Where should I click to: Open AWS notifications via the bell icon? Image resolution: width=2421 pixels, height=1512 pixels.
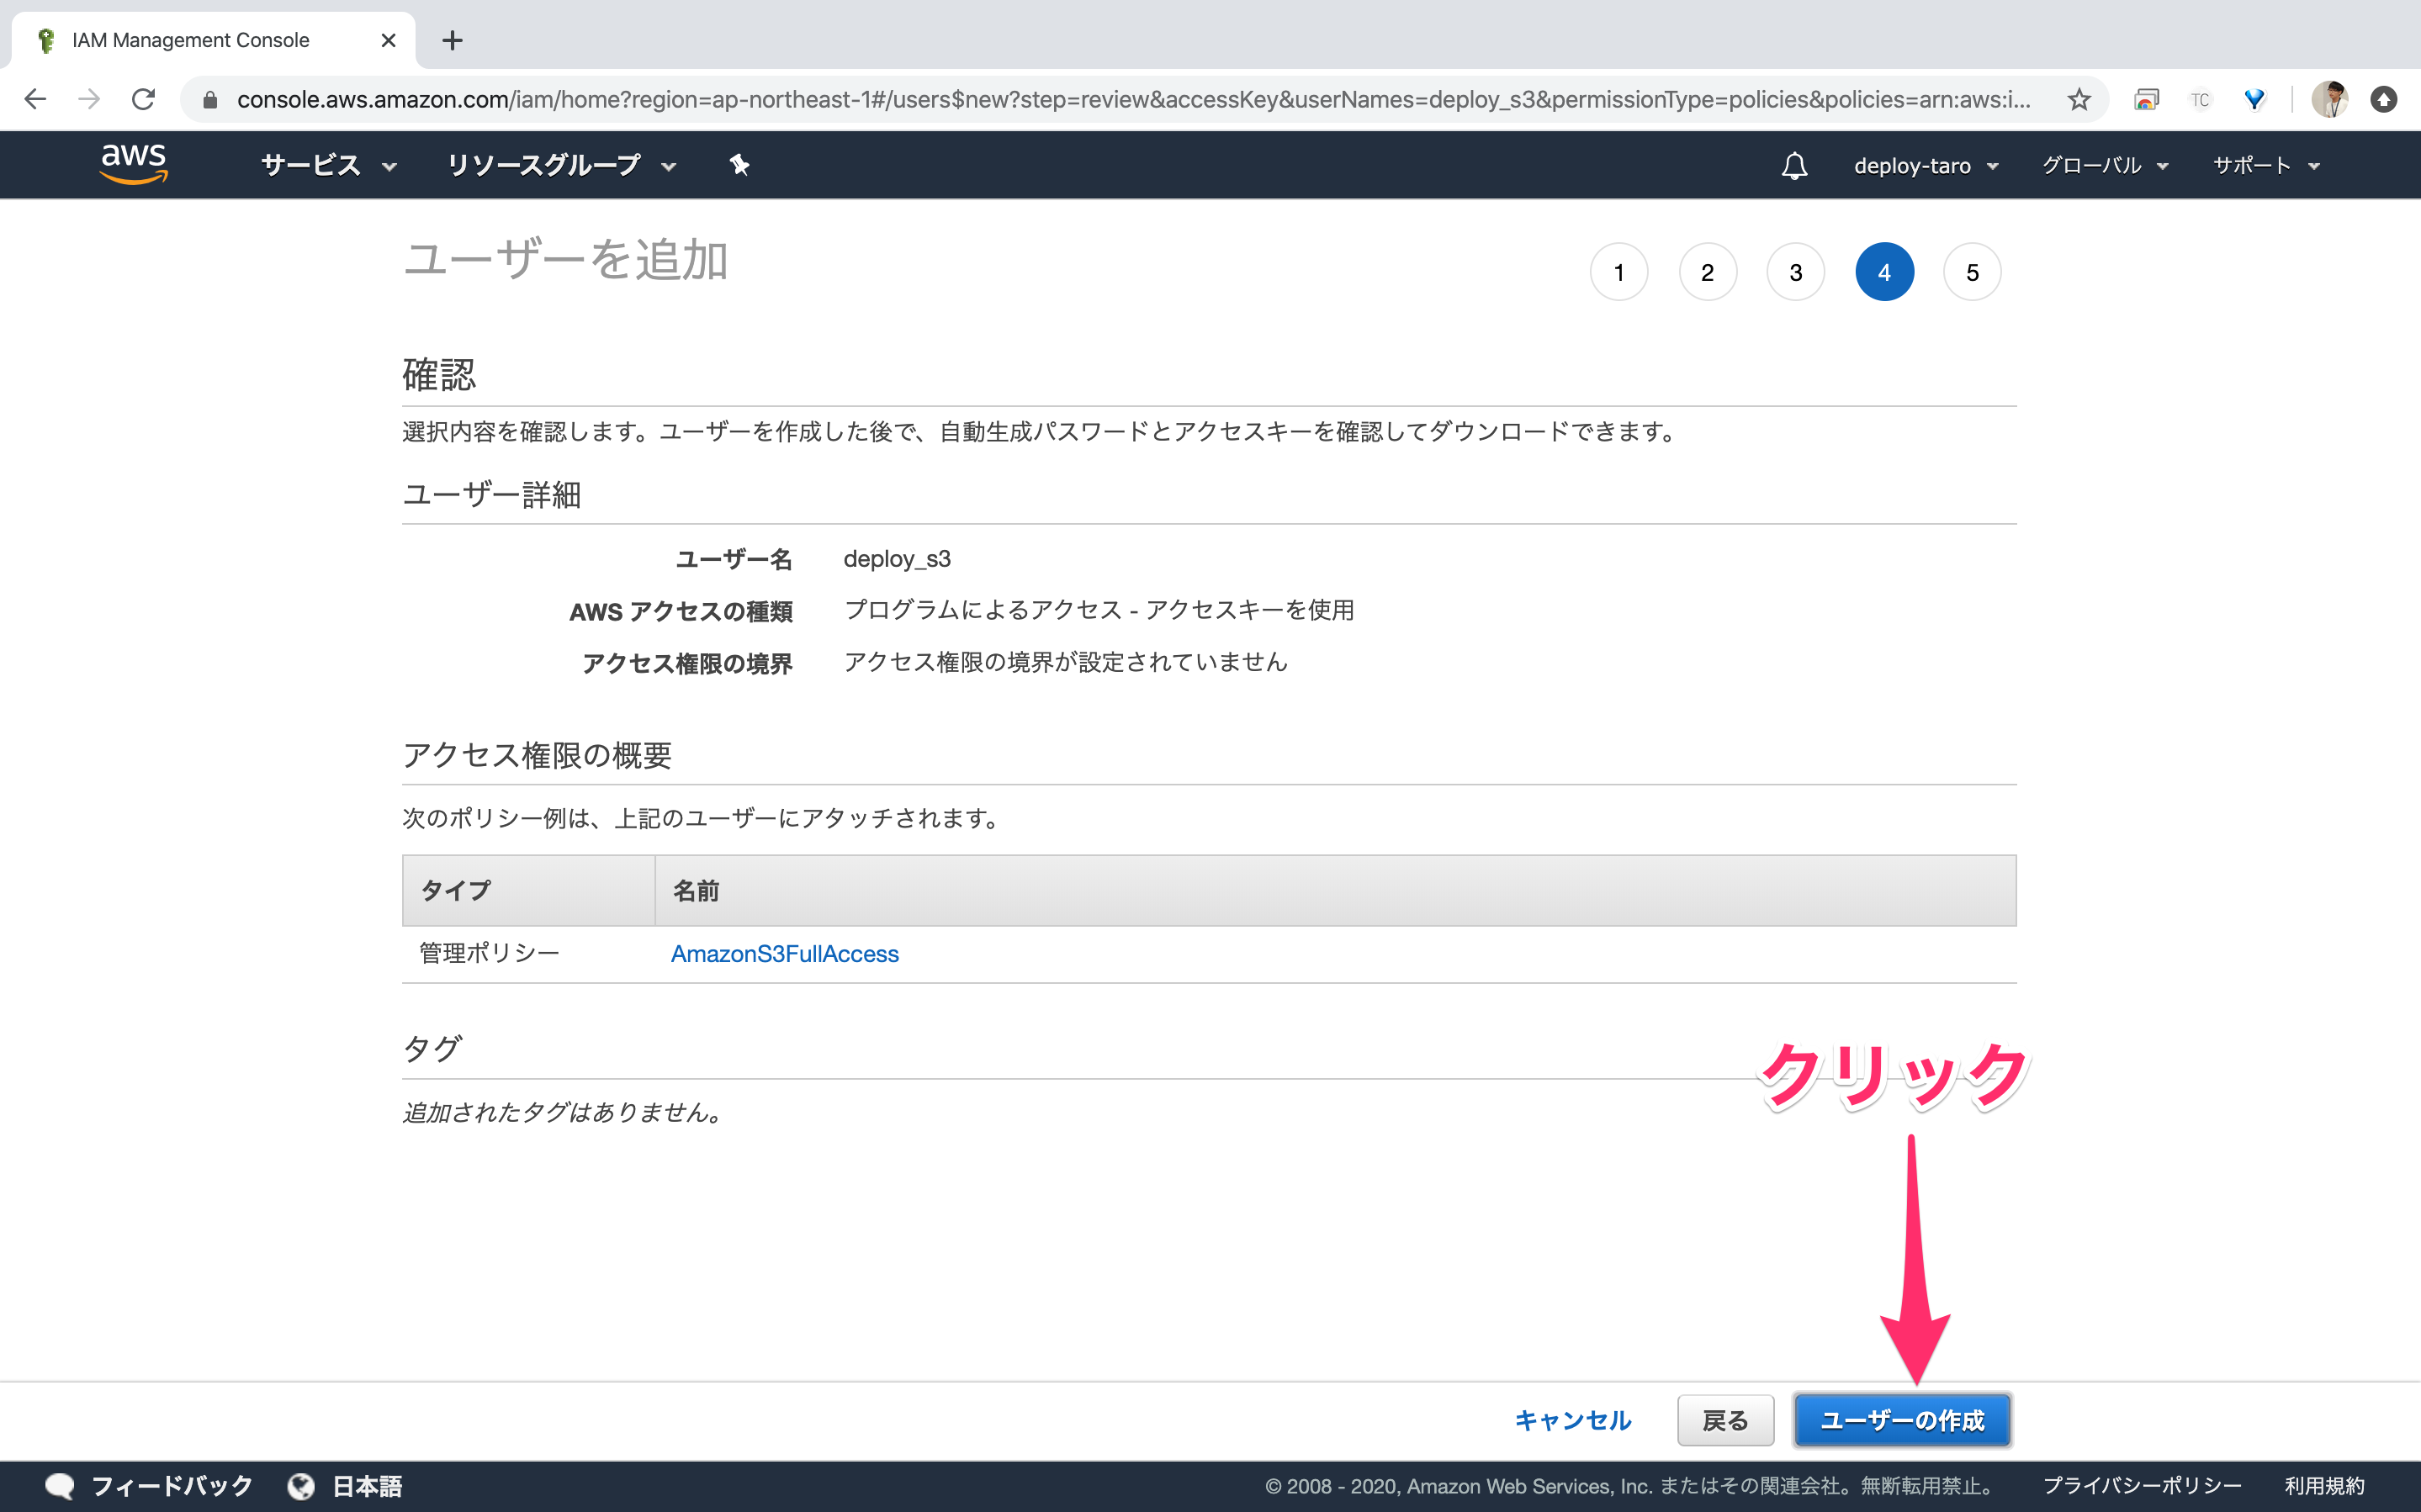pos(1793,165)
